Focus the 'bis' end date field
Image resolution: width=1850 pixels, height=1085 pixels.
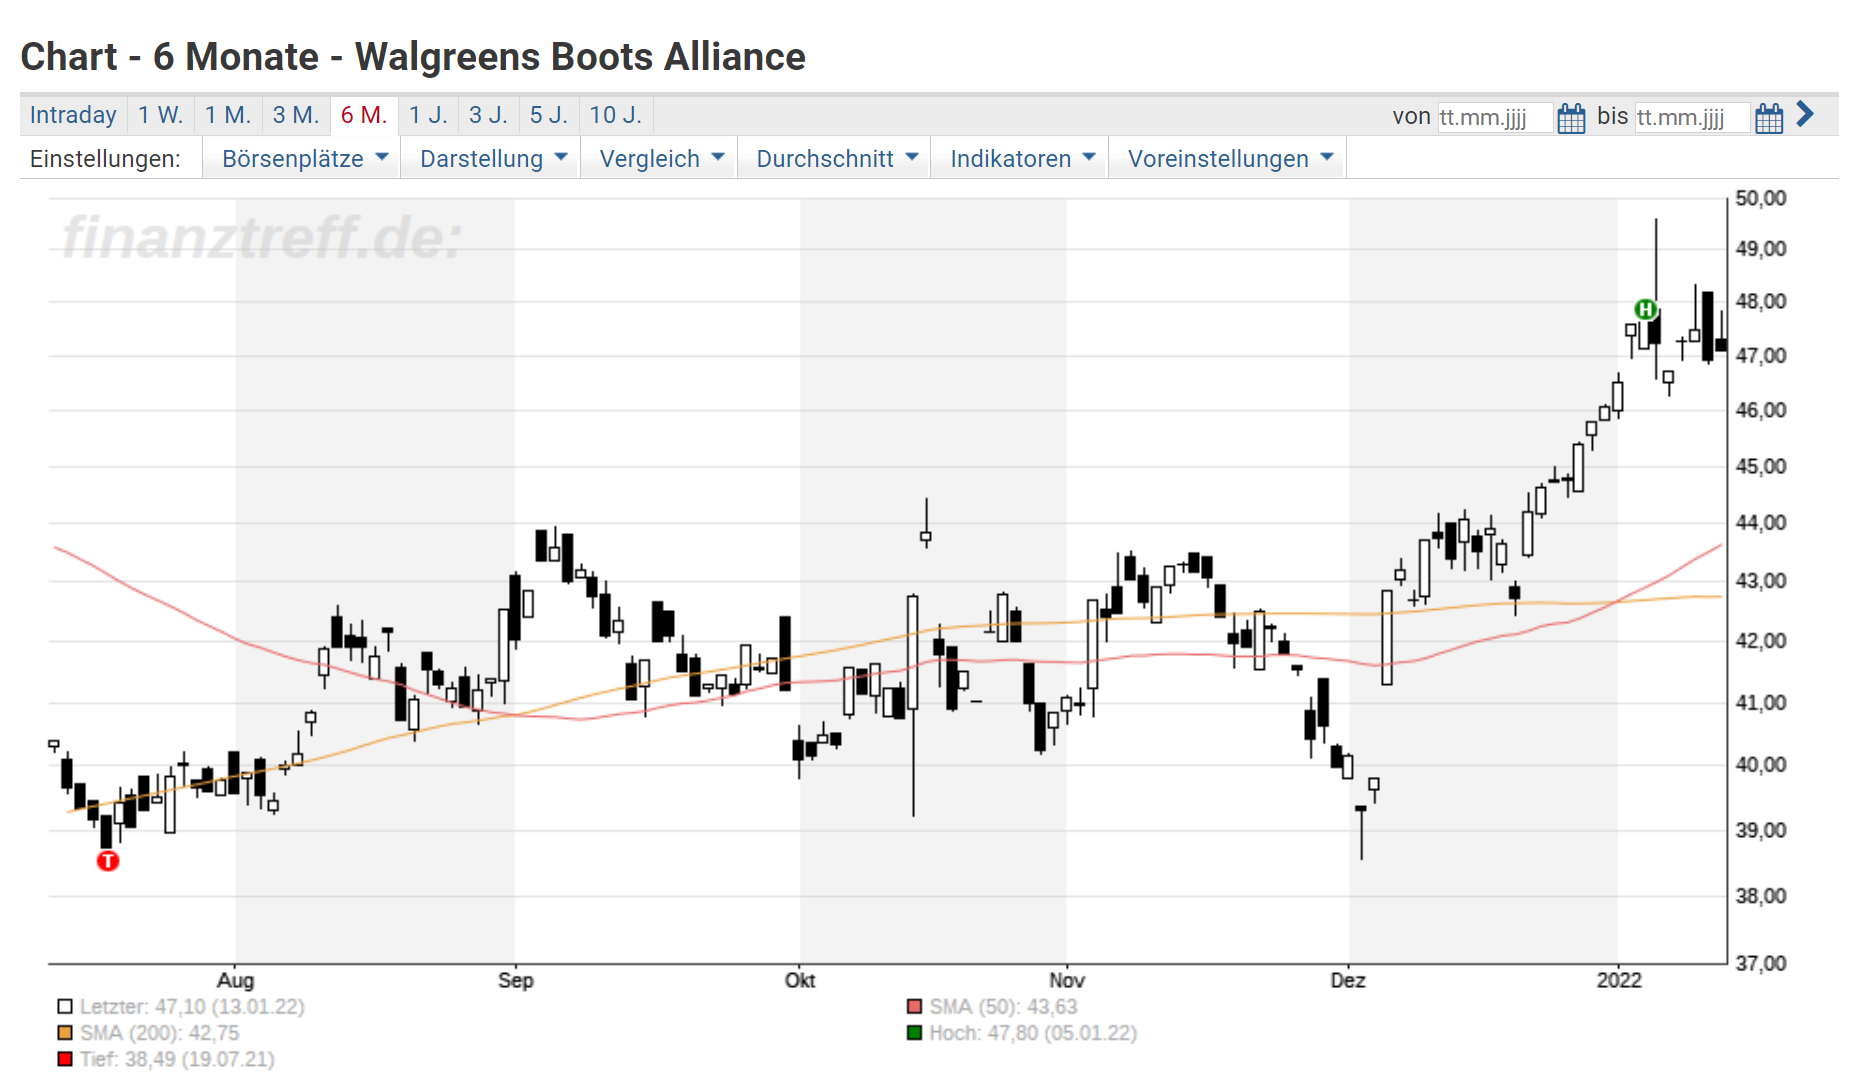1692,118
